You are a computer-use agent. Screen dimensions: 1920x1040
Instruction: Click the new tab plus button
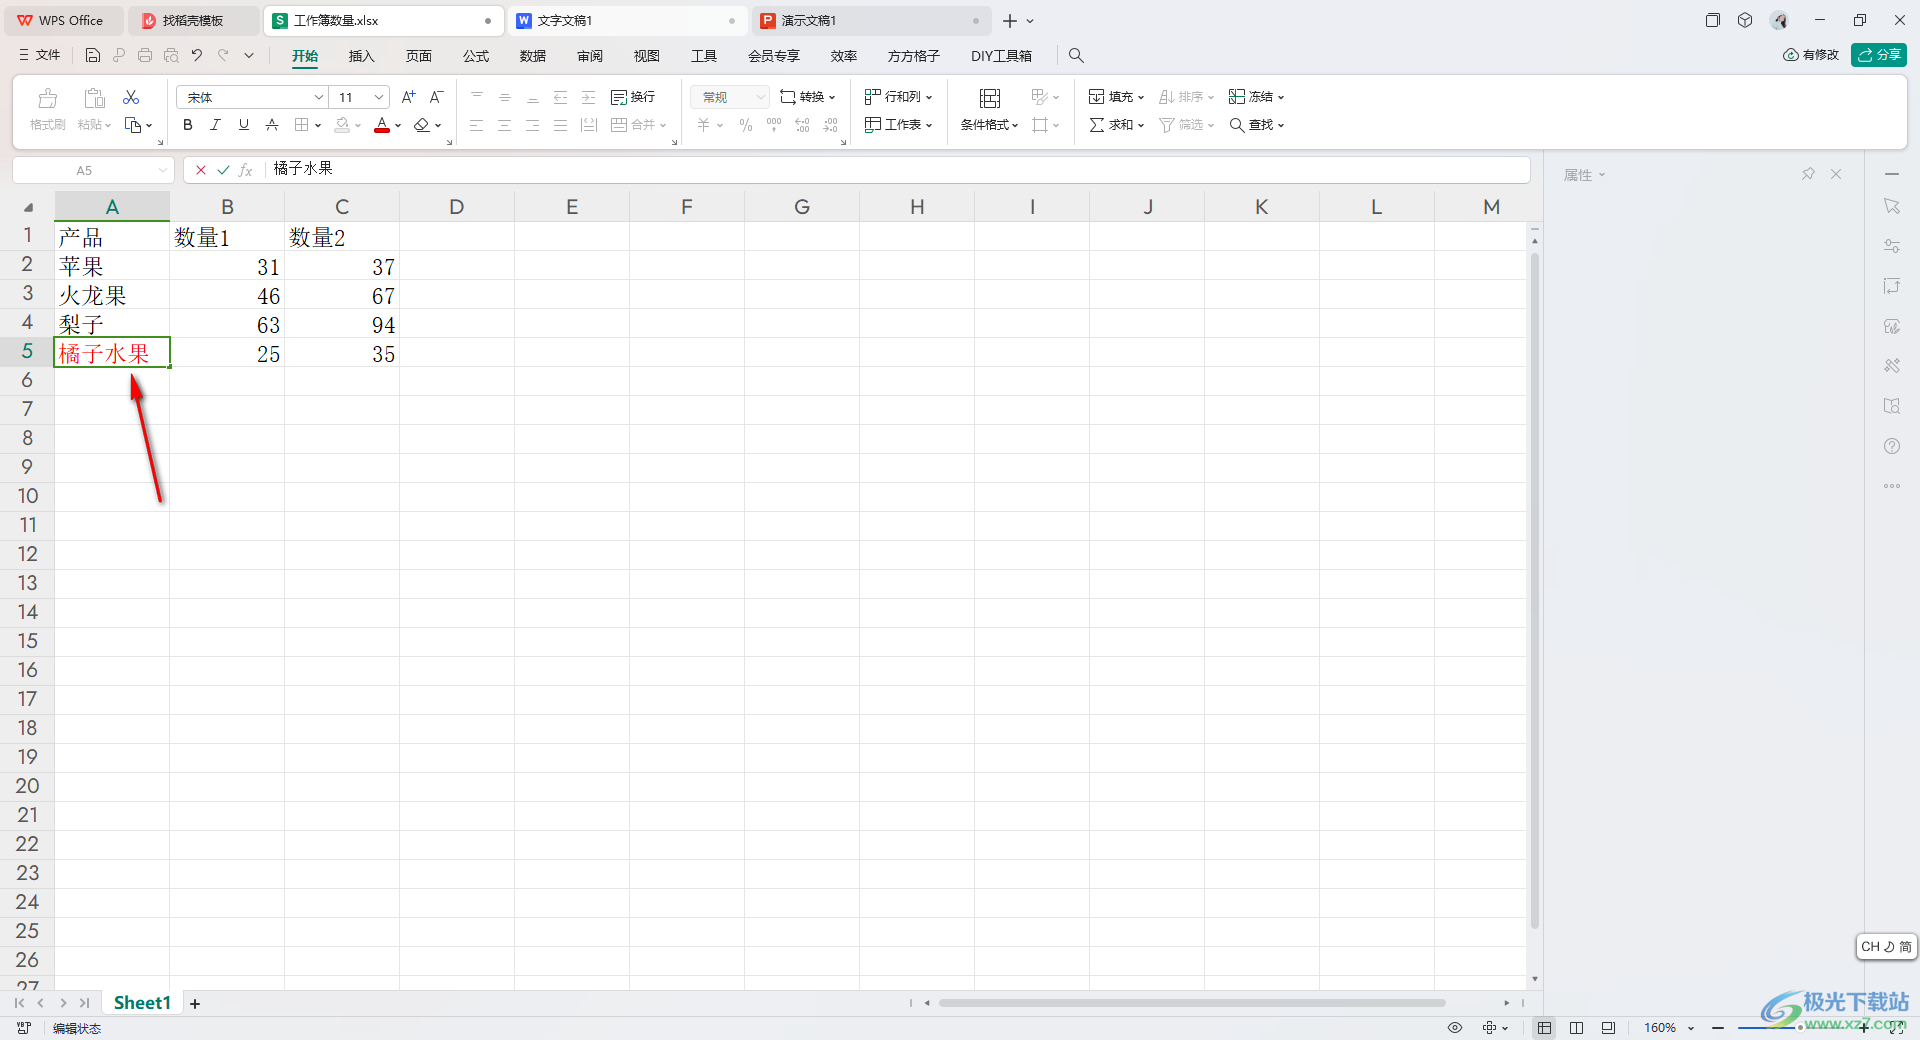[x=1010, y=20]
